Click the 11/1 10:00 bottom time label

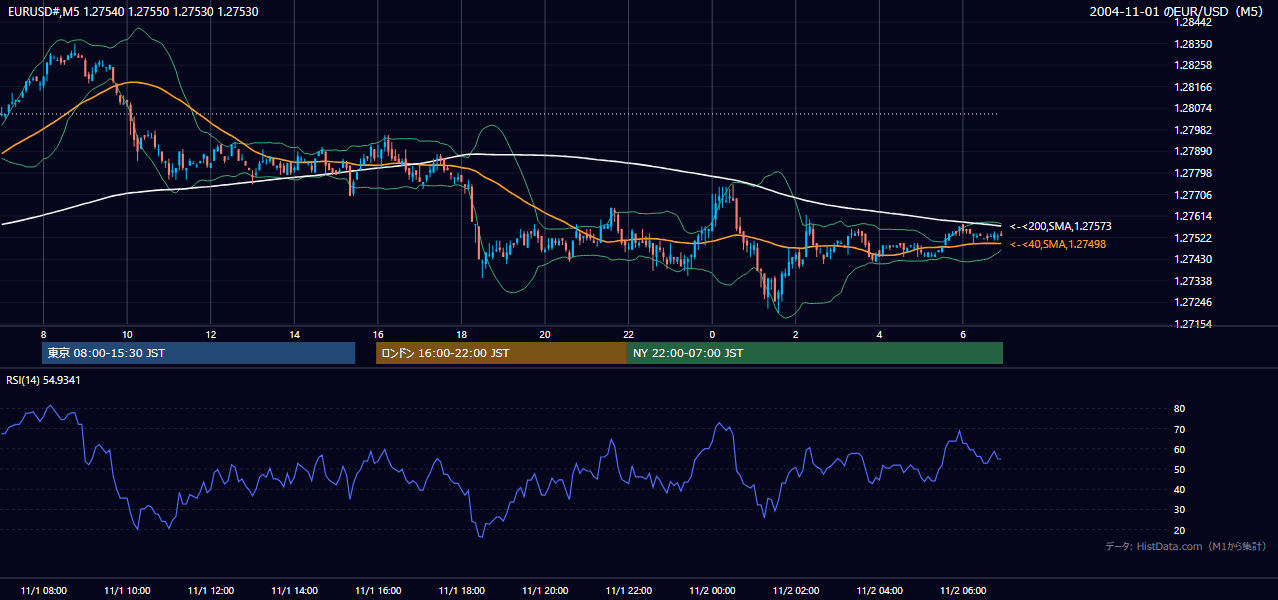127,591
